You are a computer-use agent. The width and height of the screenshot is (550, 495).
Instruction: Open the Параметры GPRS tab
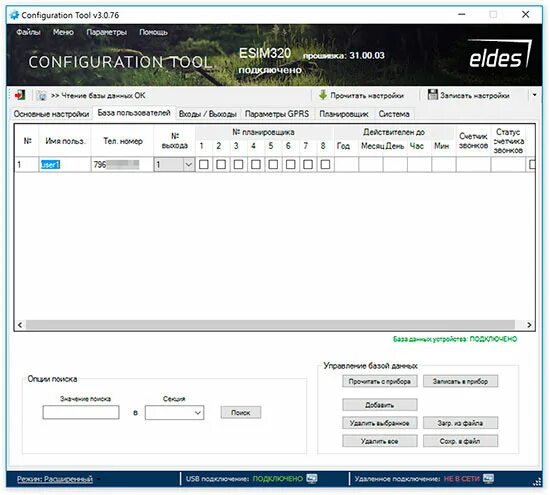click(x=277, y=114)
